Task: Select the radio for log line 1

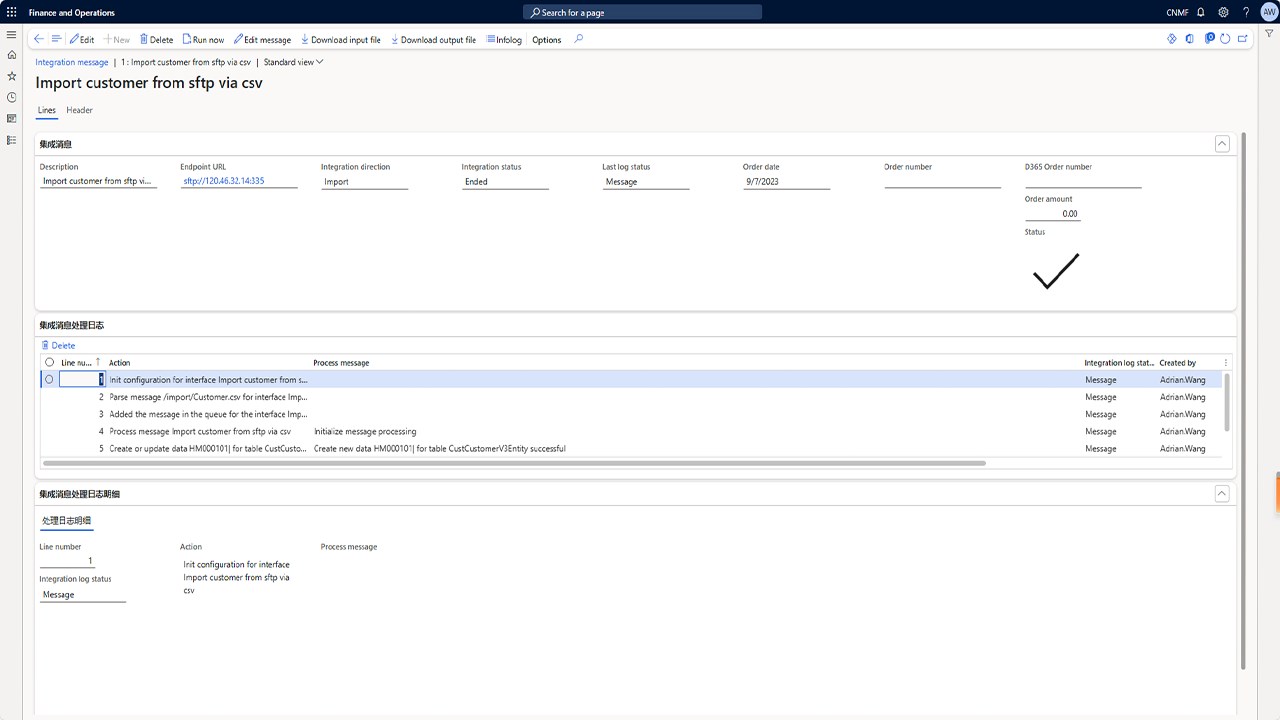Action: pyautogui.click(x=49, y=379)
